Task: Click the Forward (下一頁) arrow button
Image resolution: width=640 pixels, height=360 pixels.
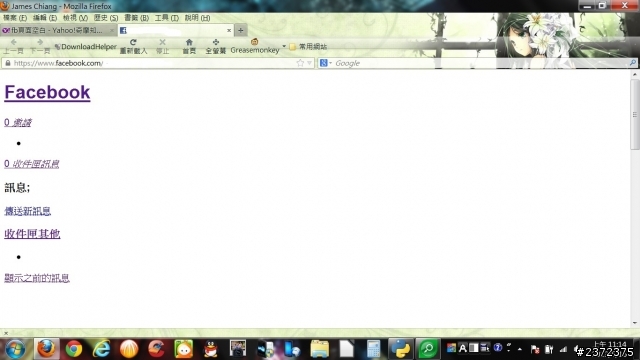Action: click(40, 46)
